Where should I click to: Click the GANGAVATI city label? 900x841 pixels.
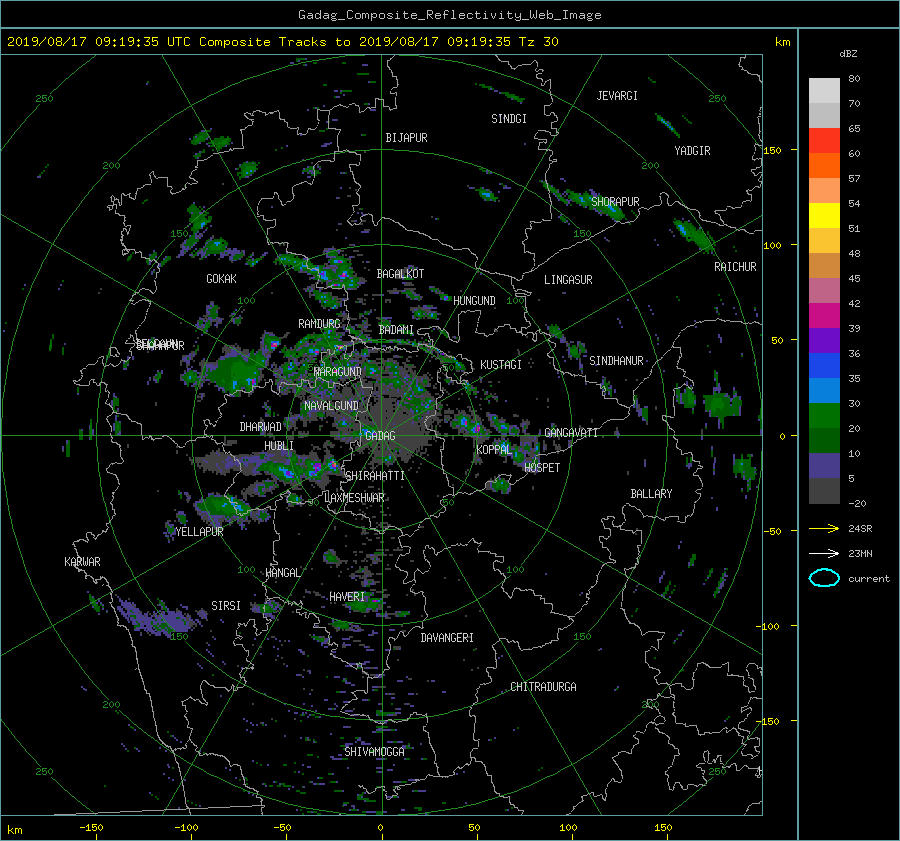(571, 433)
